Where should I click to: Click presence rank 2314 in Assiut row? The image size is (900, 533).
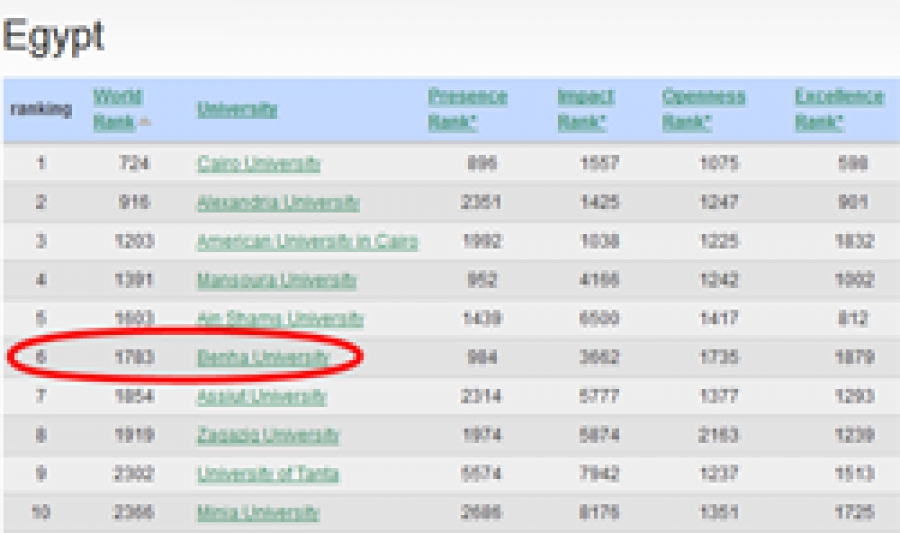coord(481,396)
